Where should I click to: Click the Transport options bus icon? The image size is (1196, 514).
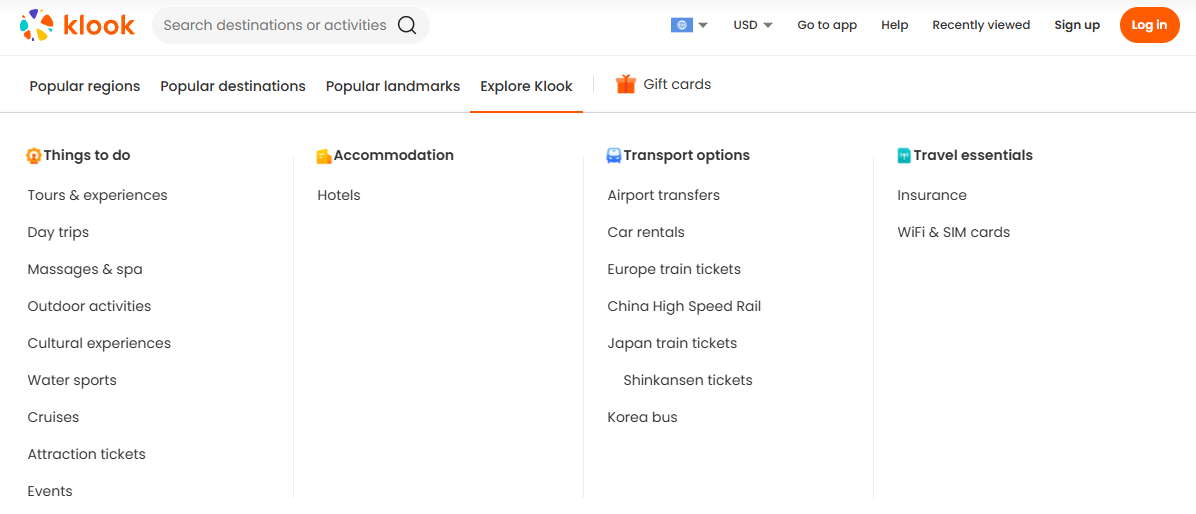coord(614,156)
